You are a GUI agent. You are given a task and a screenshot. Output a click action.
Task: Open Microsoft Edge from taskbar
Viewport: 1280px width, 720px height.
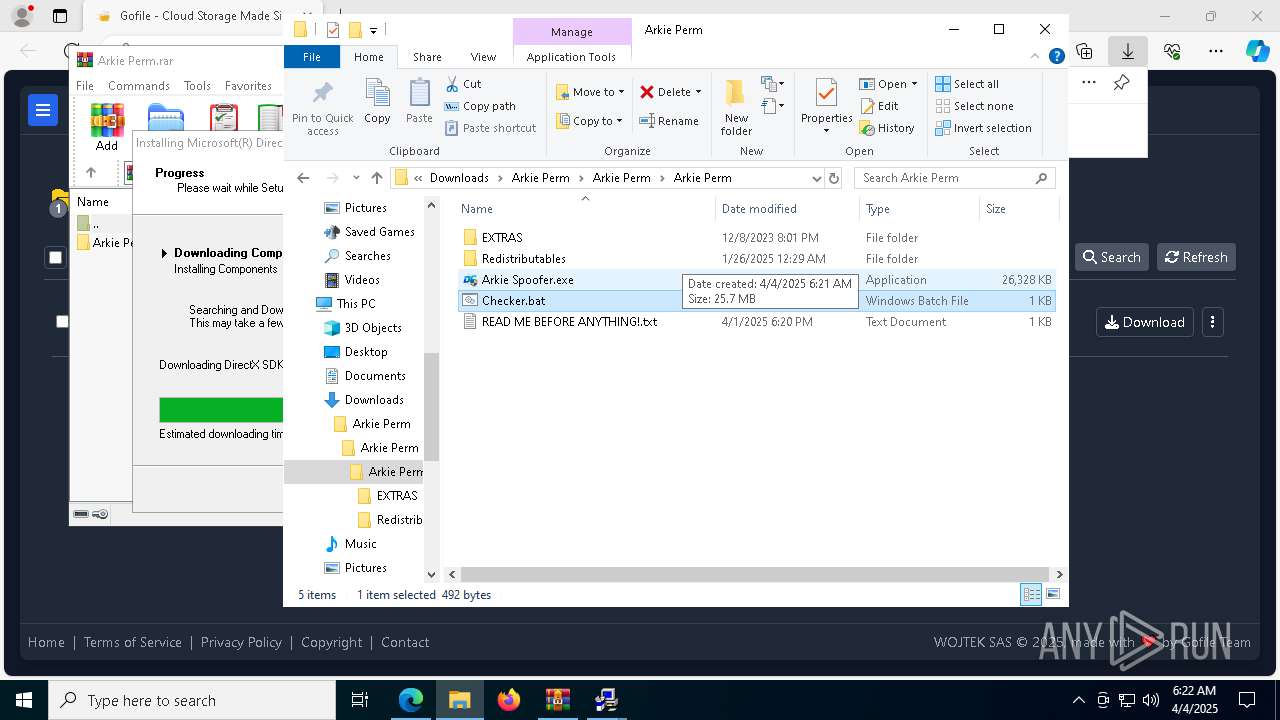411,700
